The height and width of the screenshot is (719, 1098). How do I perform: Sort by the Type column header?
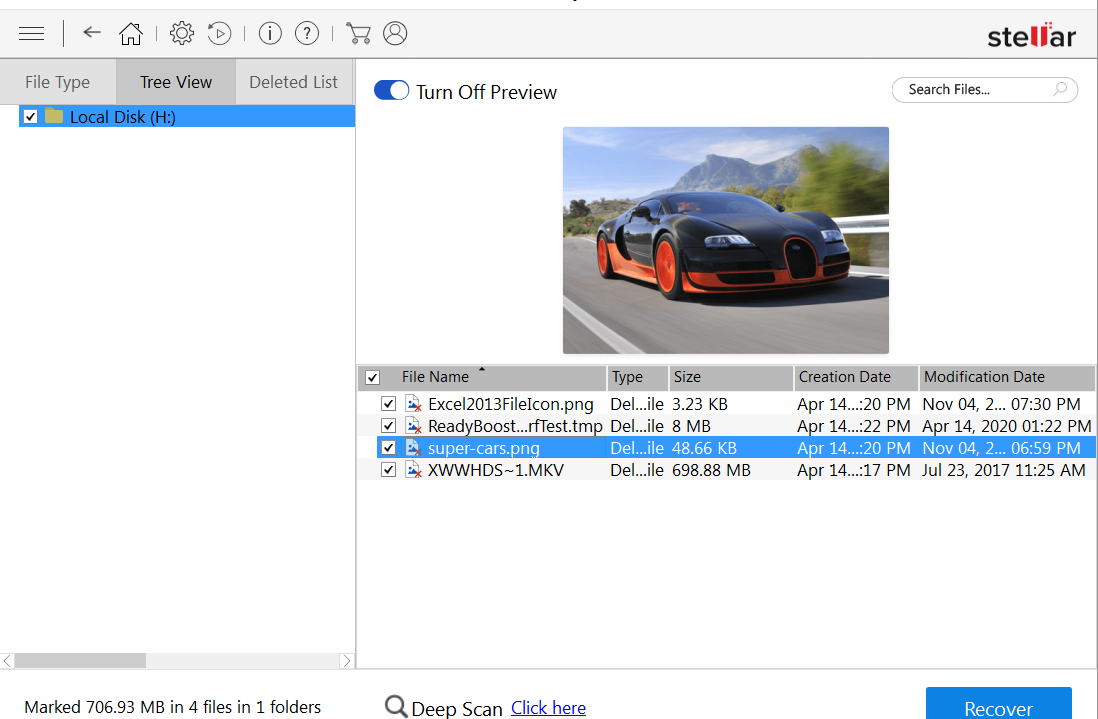click(x=637, y=377)
